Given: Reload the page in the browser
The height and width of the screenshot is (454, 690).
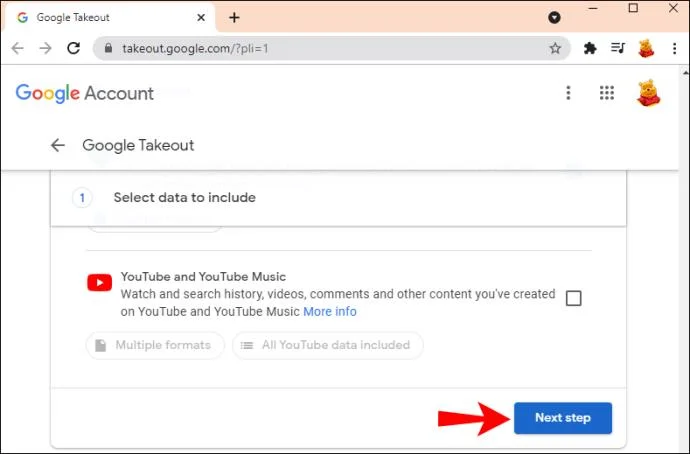Looking at the screenshot, I should click(x=73, y=48).
